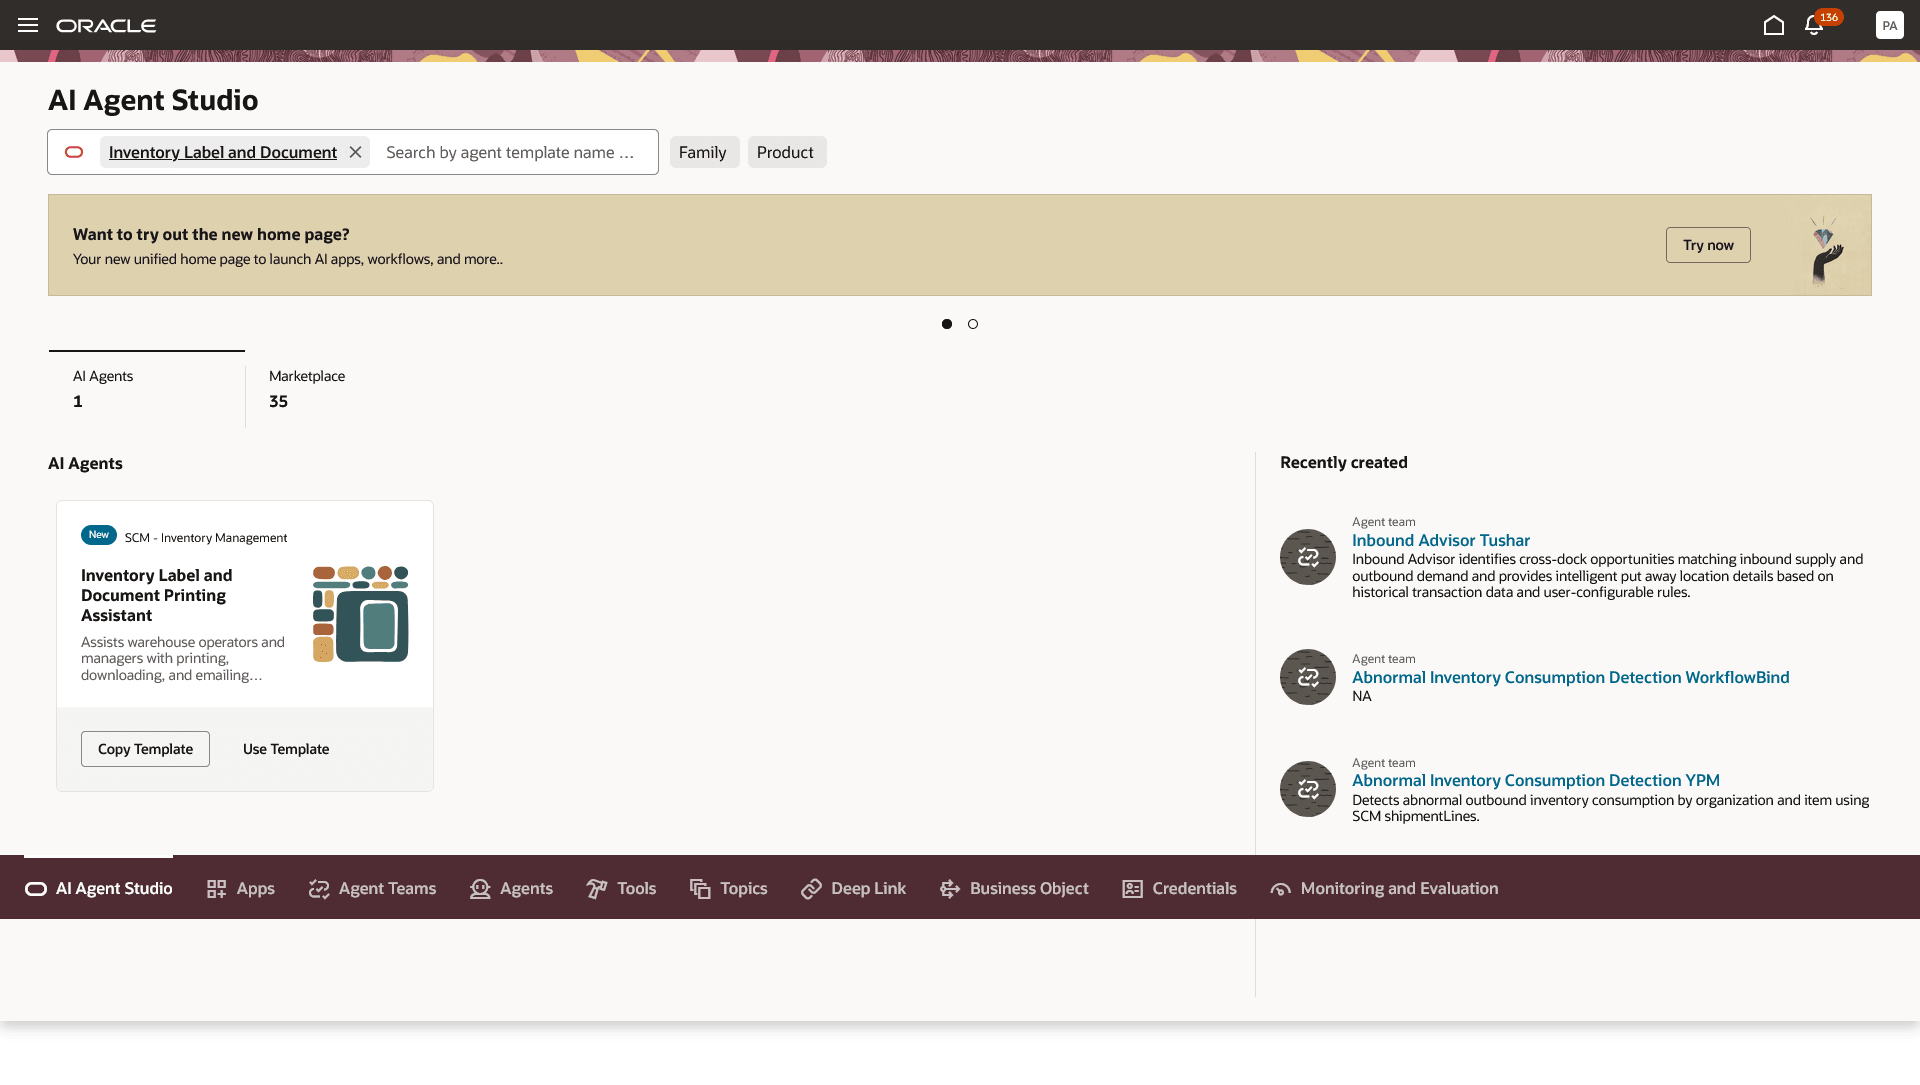Open the Agents nav label
Viewport: 1920px width, 1085px height.
(x=527, y=889)
